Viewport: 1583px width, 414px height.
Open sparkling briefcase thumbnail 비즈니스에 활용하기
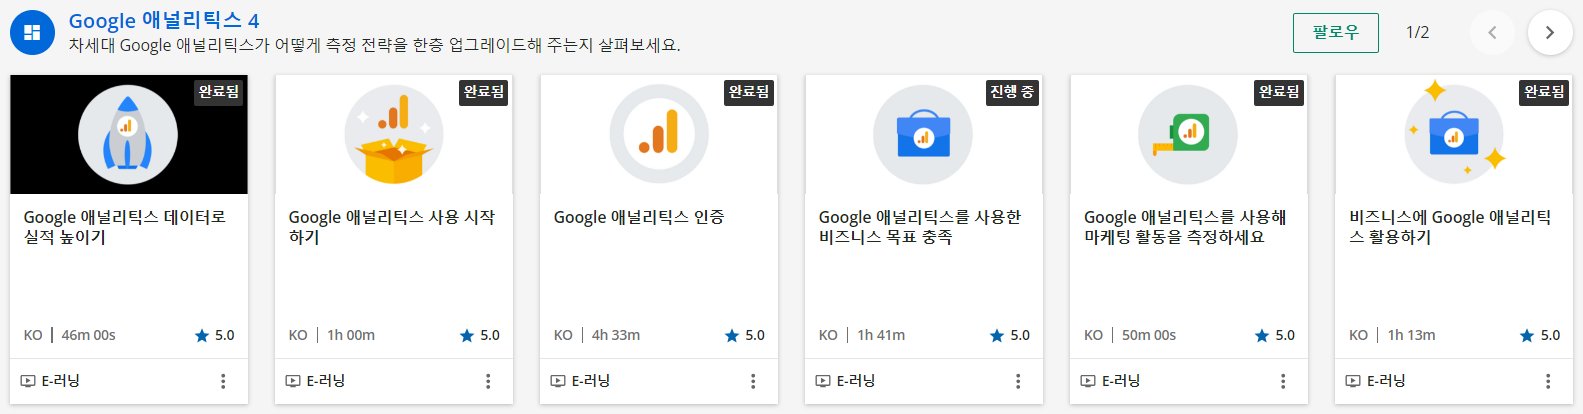1454,134
